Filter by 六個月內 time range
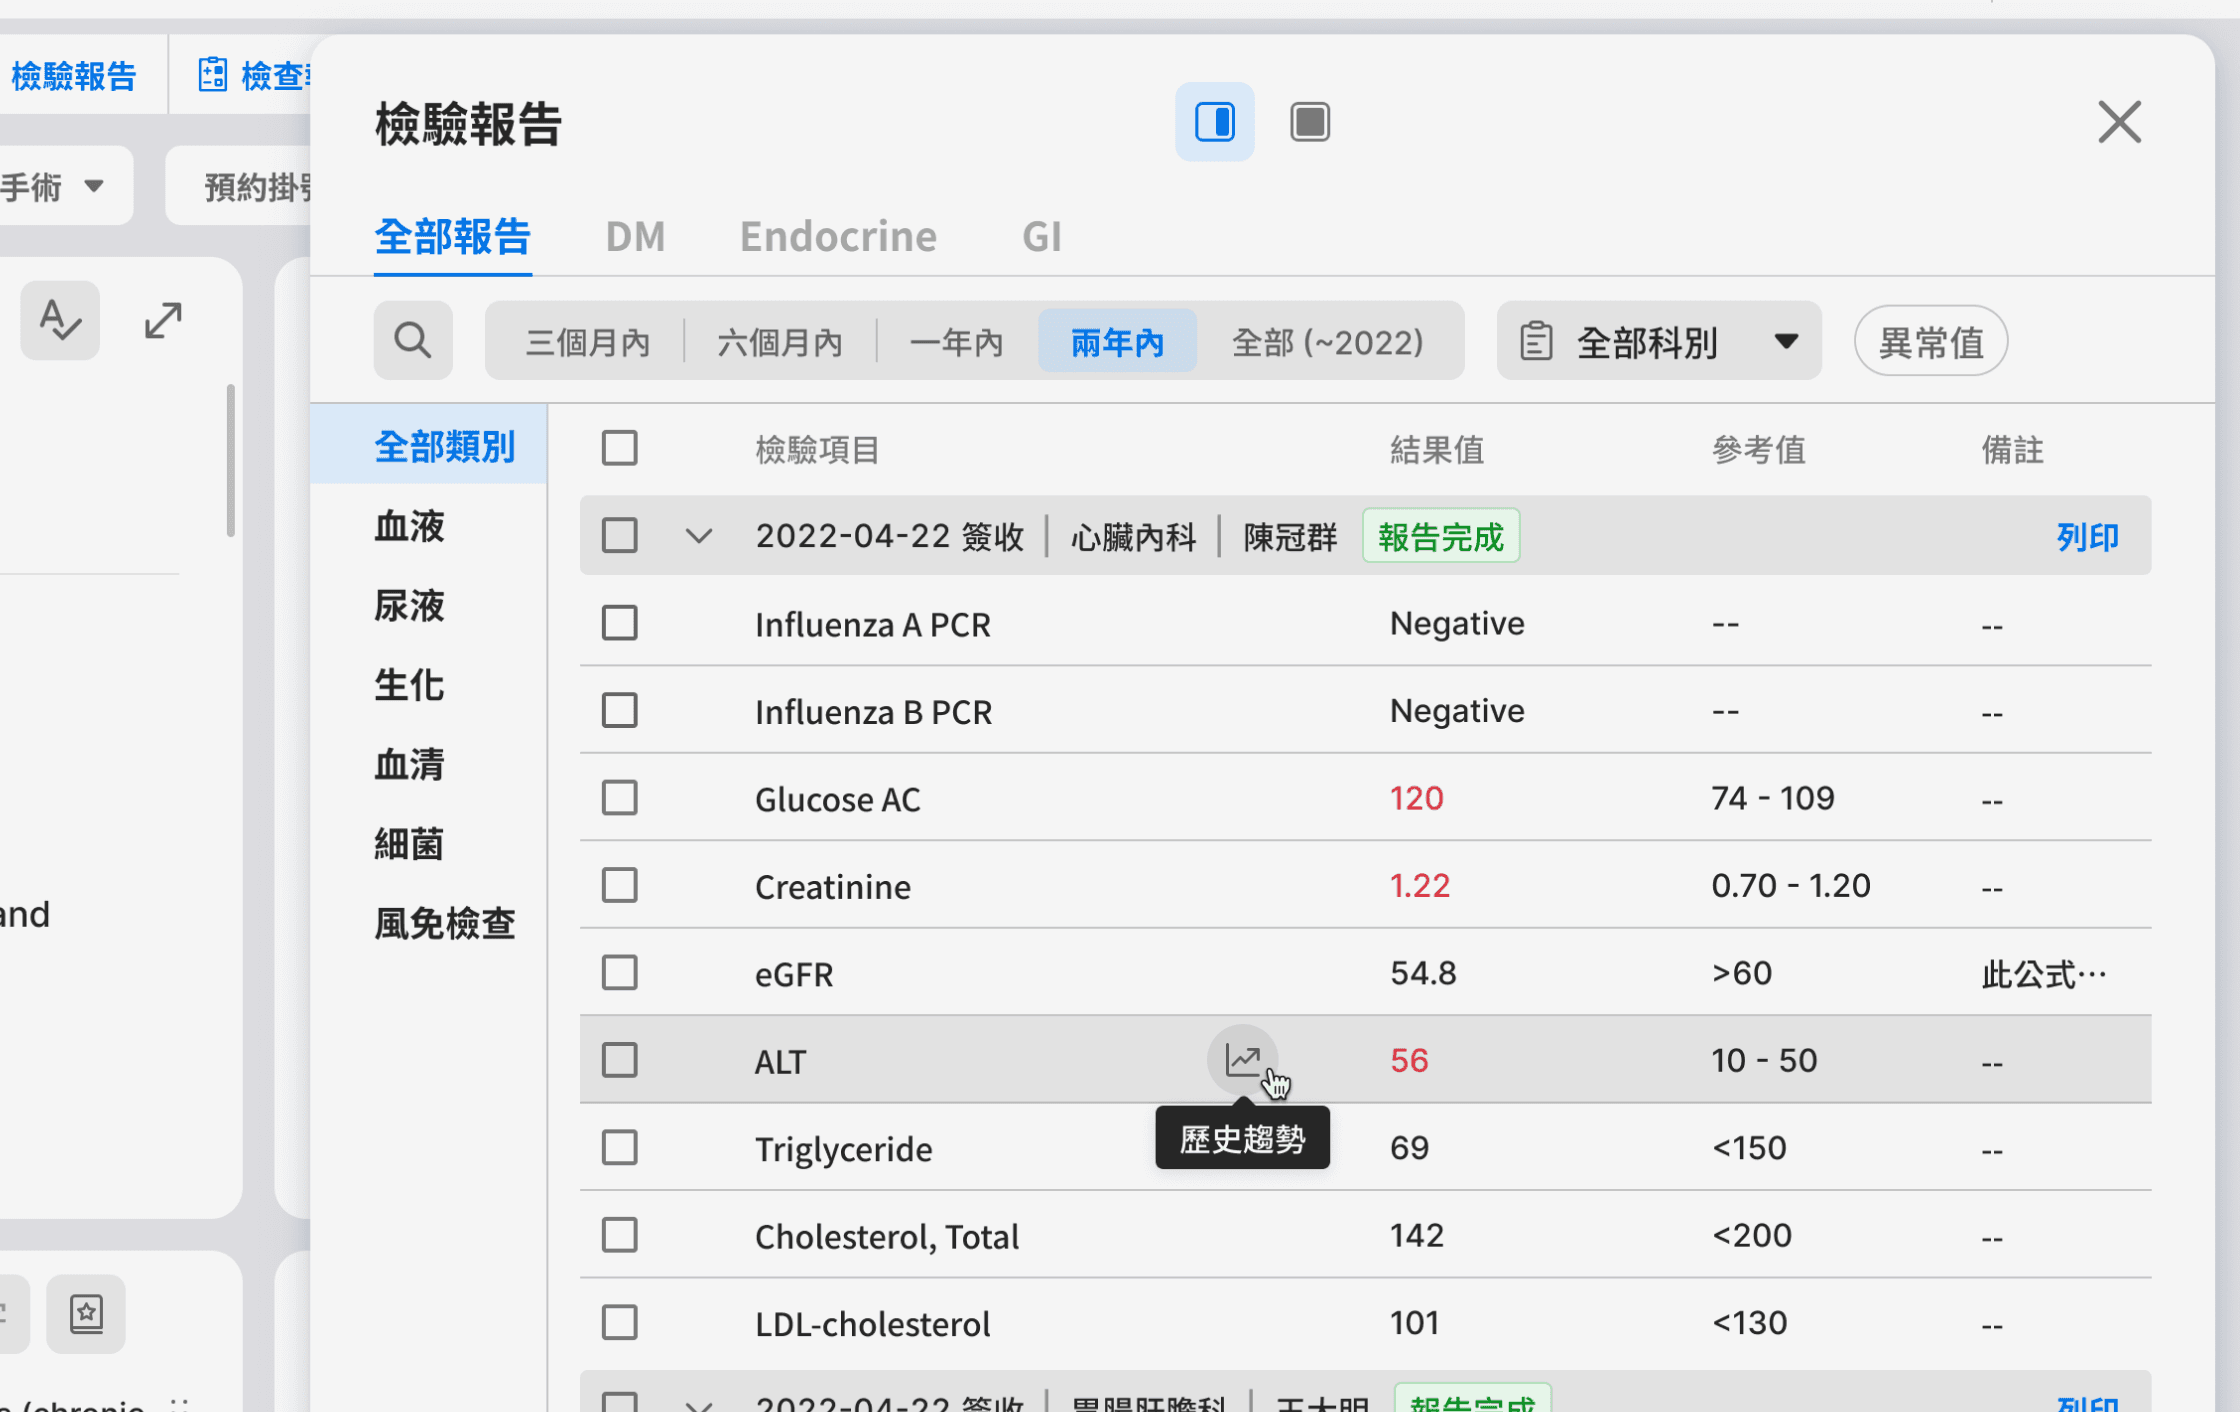 [x=780, y=342]
